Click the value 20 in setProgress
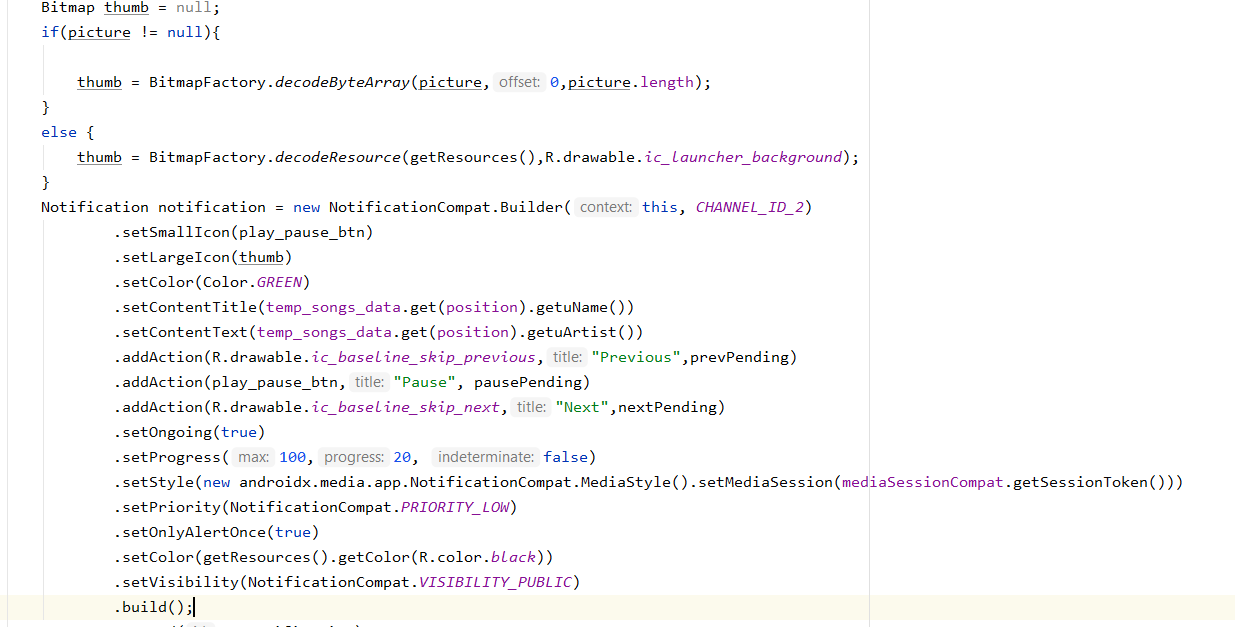Screen dimensions: 1235x627 click(402, 457)
